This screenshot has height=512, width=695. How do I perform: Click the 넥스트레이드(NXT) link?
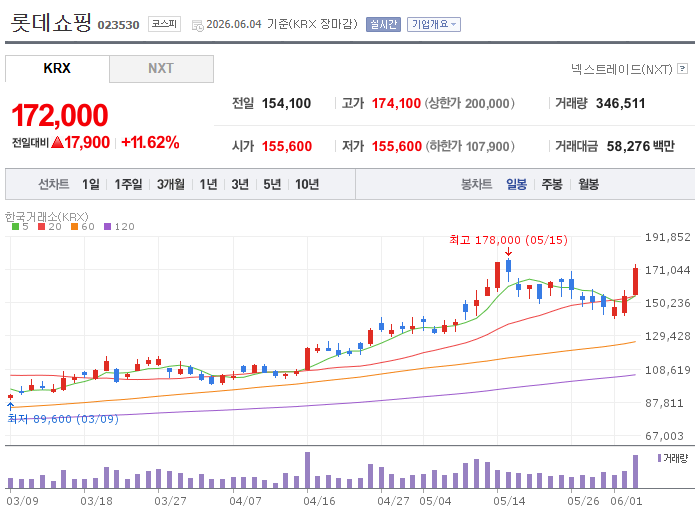621,69
